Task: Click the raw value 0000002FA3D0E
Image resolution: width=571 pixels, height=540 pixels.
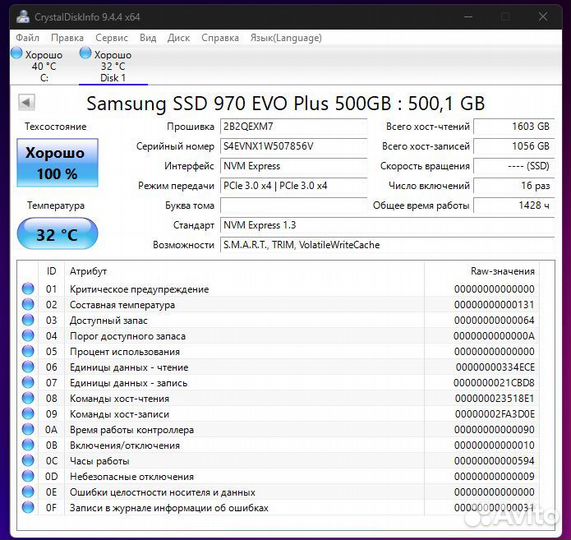Action: pos(495,414)
